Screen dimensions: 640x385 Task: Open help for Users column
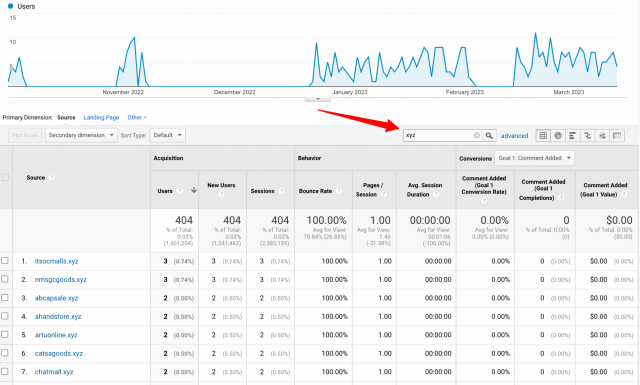click(x=179, y=191)
